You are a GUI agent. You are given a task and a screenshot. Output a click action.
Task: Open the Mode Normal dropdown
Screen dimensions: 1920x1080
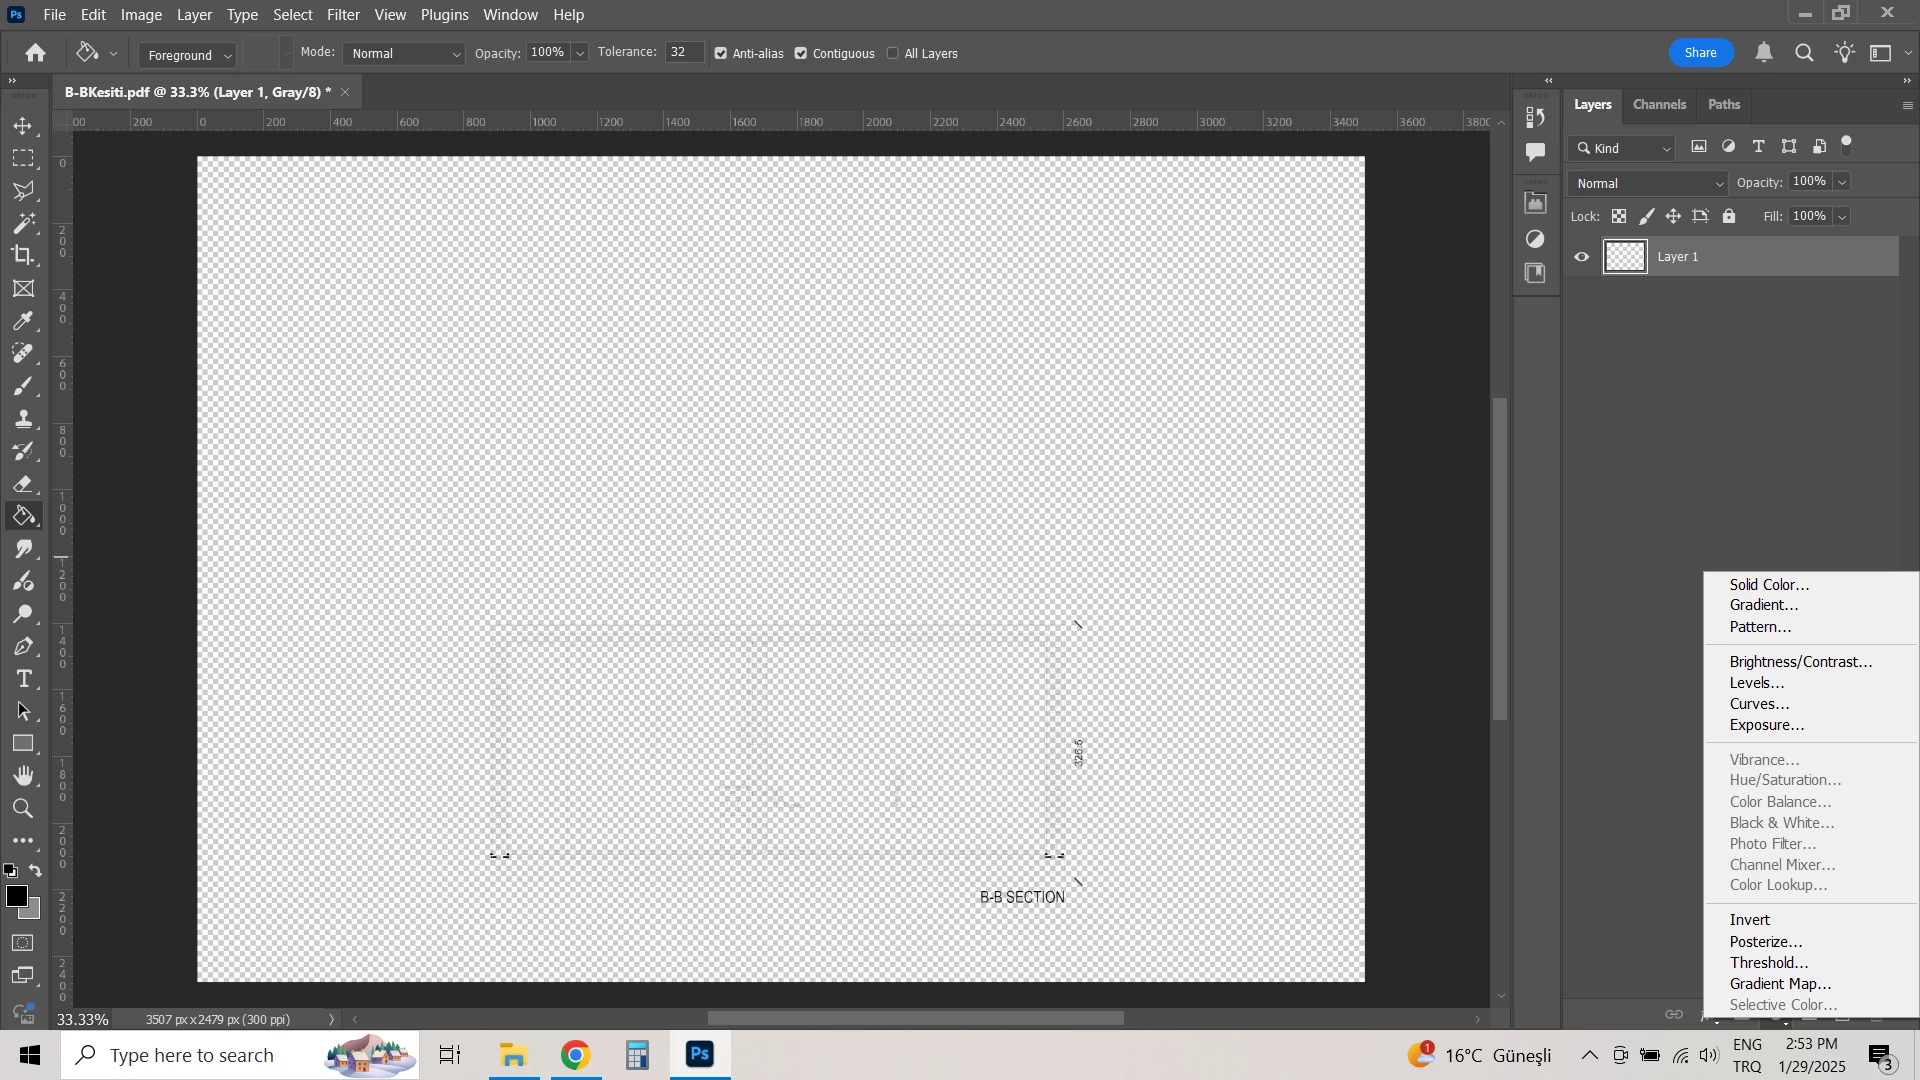pos(405,54)
